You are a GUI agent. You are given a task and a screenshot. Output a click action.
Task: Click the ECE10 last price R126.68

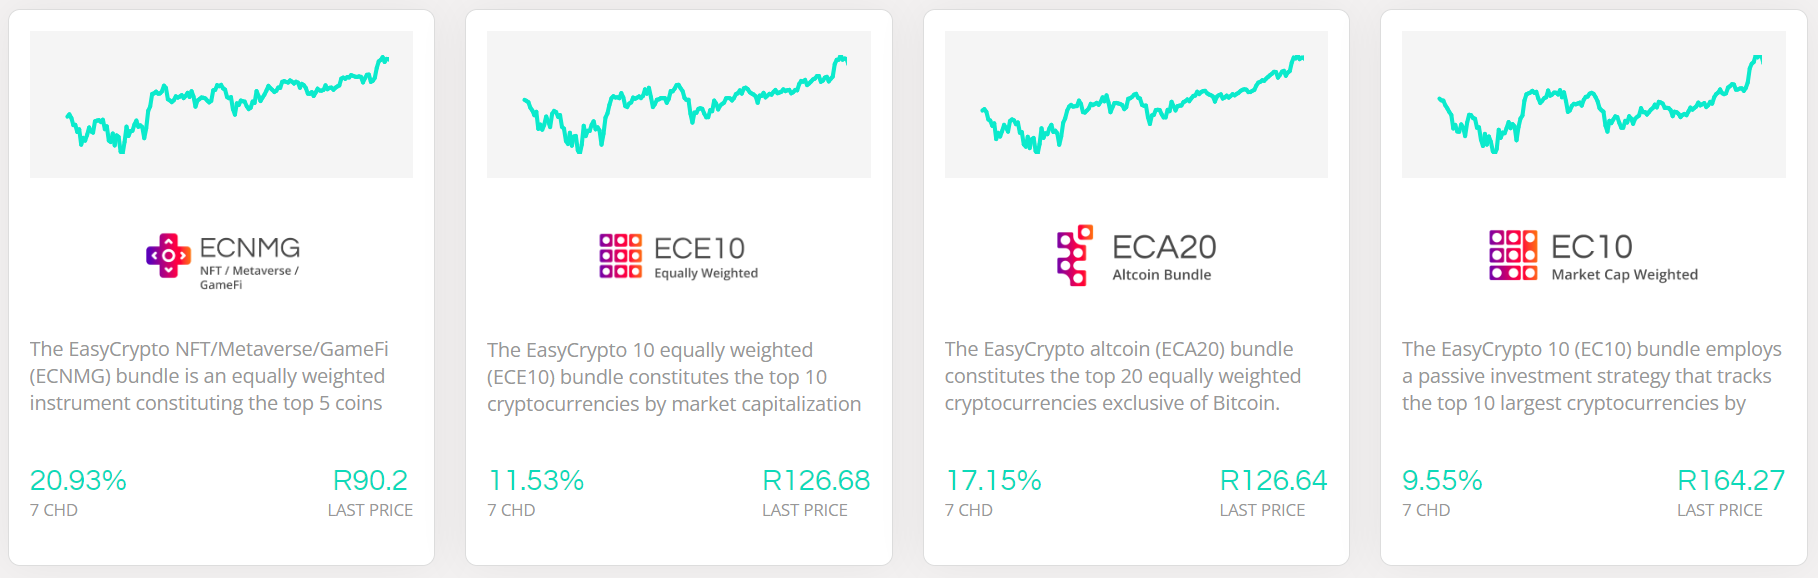pos(816,481)
